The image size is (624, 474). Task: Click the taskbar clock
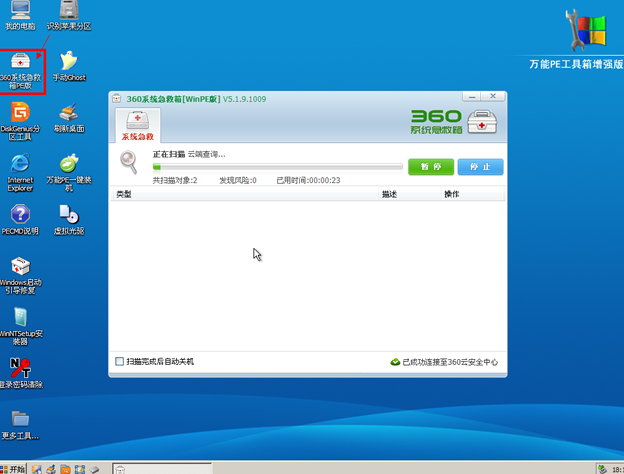tap(618, 470)
